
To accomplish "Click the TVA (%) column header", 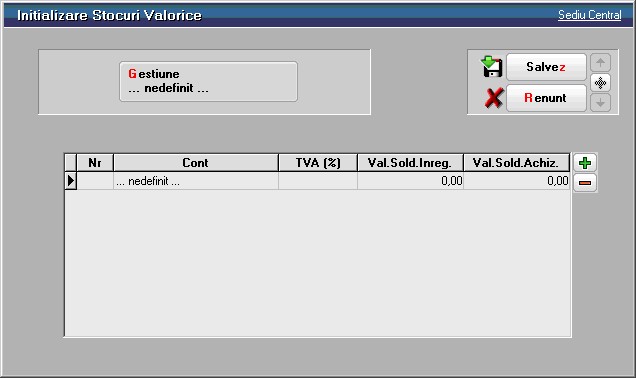I will (318, 163).
